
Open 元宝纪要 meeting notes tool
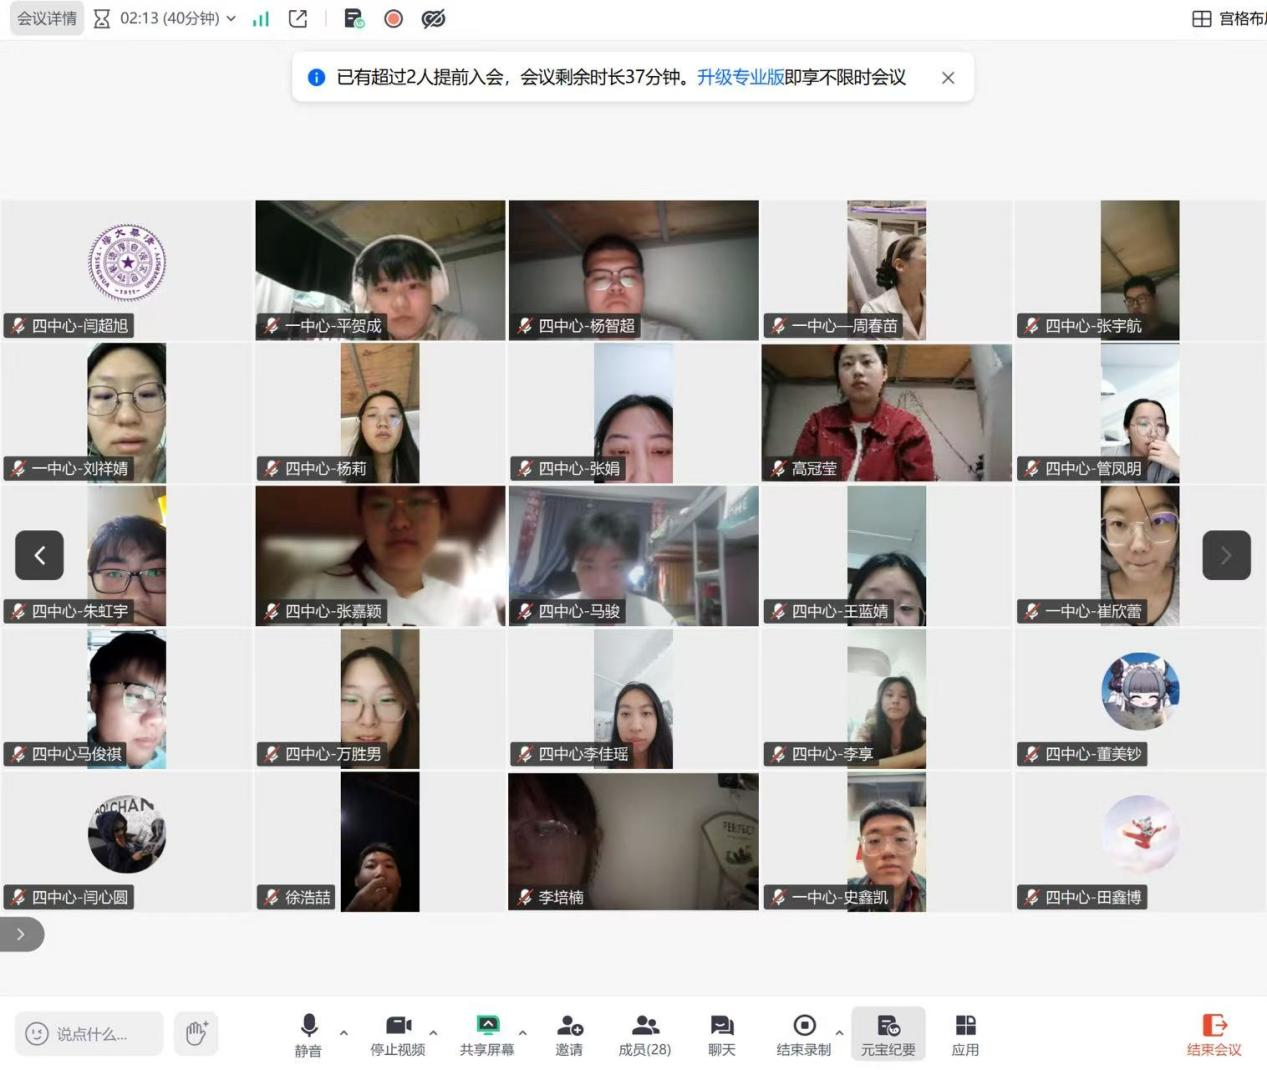(x=888, y=1035)
